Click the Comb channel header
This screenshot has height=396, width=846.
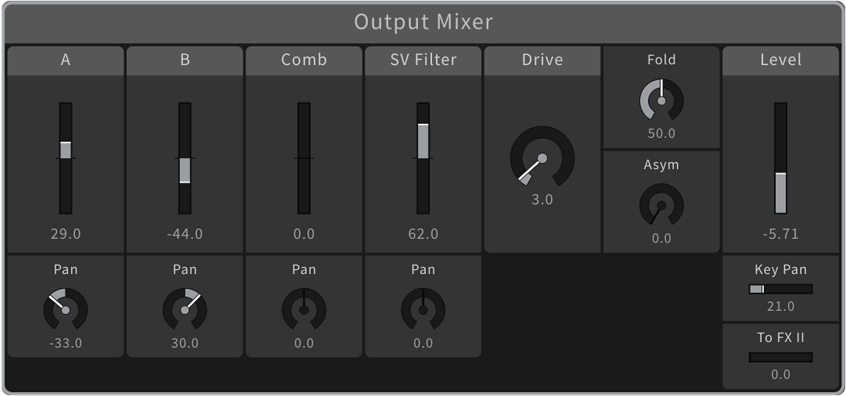point(304,60)
